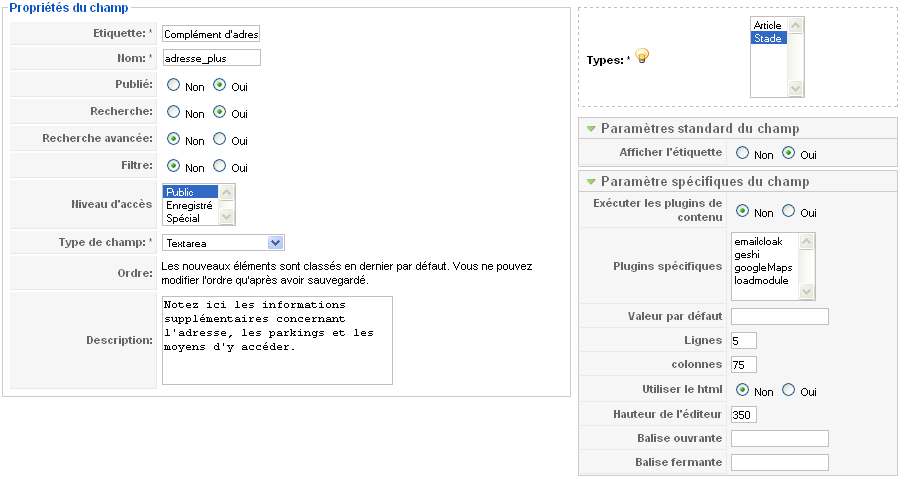Turn Filtre on by selecting Oui
The image size is (903, 479).
[x=219, y=166]
